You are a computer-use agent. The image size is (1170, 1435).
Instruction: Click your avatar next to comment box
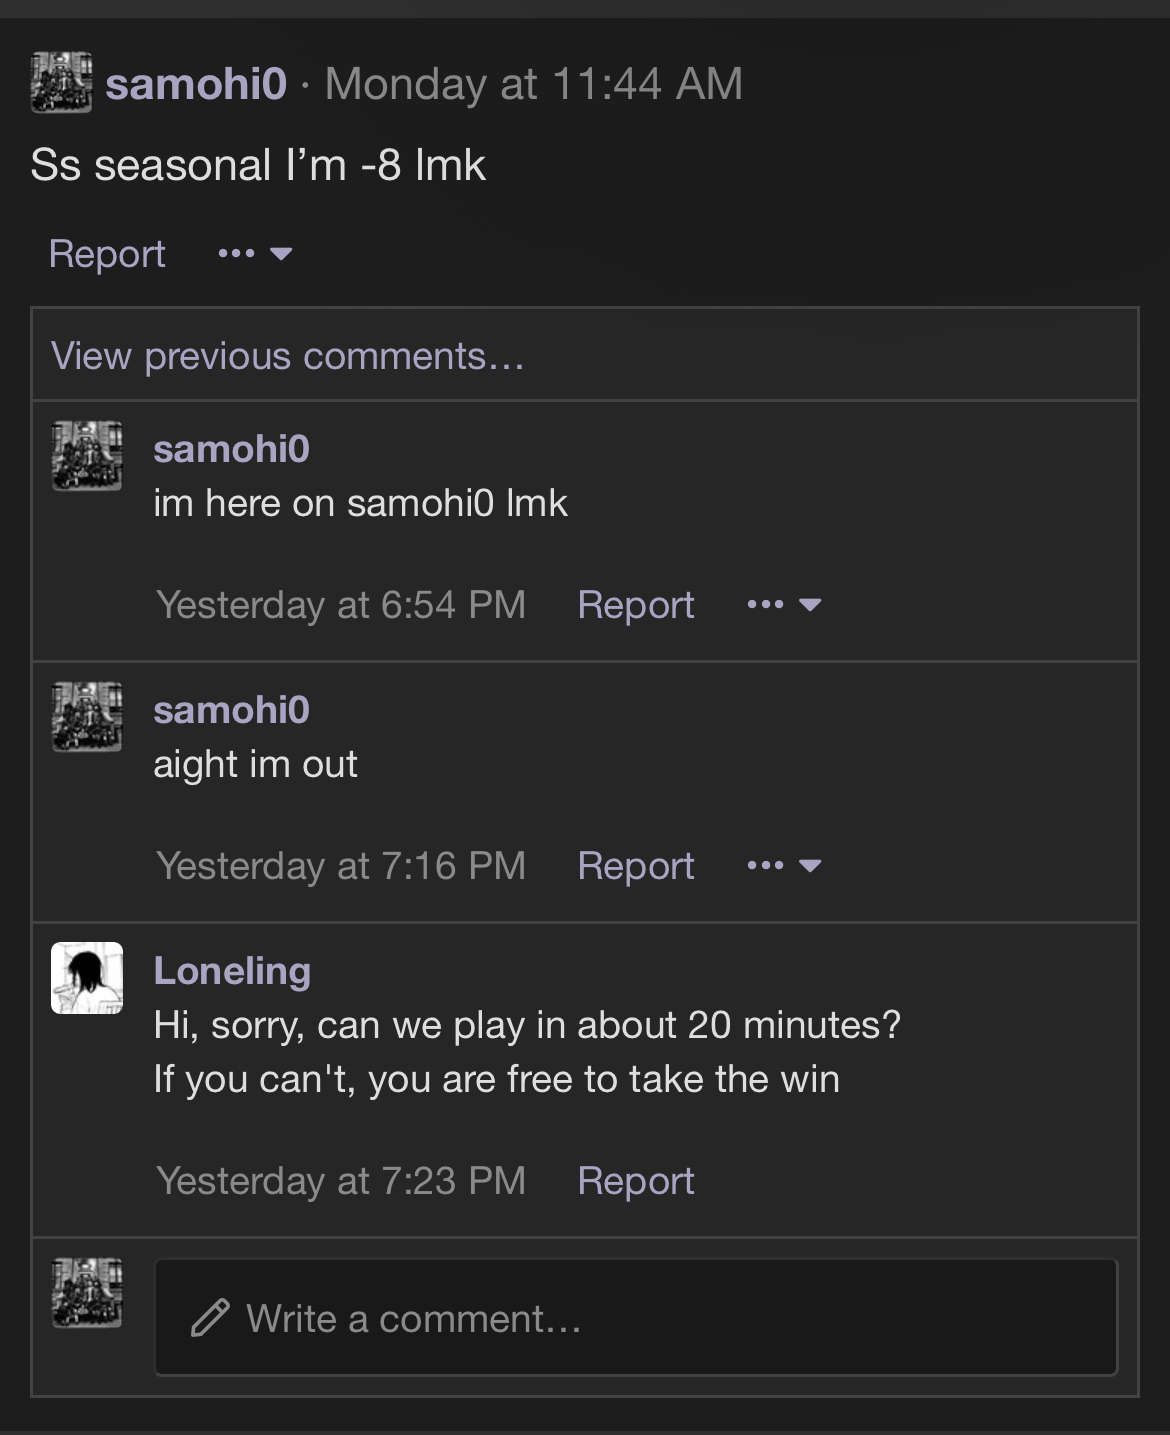[87, 1293]
